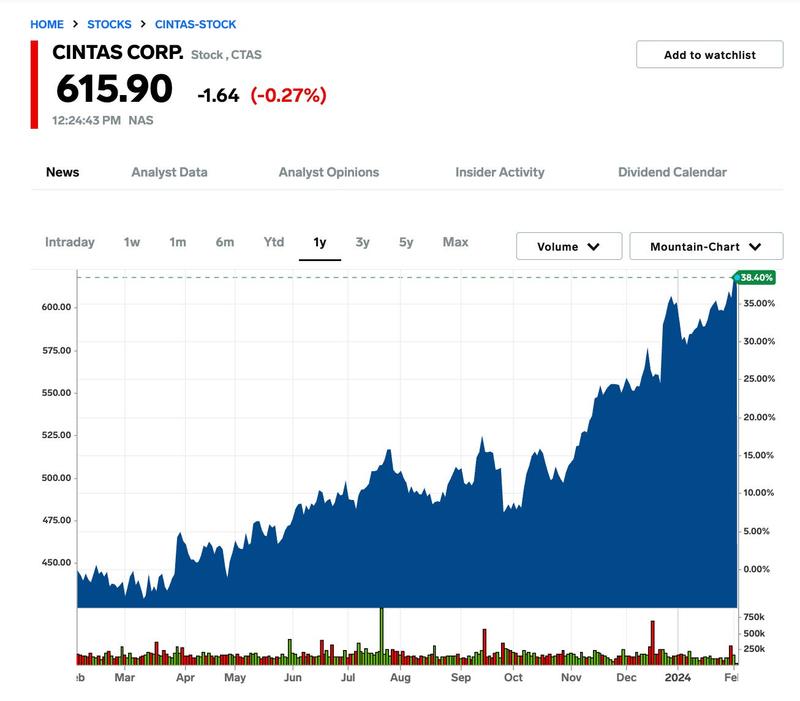This screenshot has height=701, width=800.
Task: Select the Ytd chart range
Action: pos(273,242)
